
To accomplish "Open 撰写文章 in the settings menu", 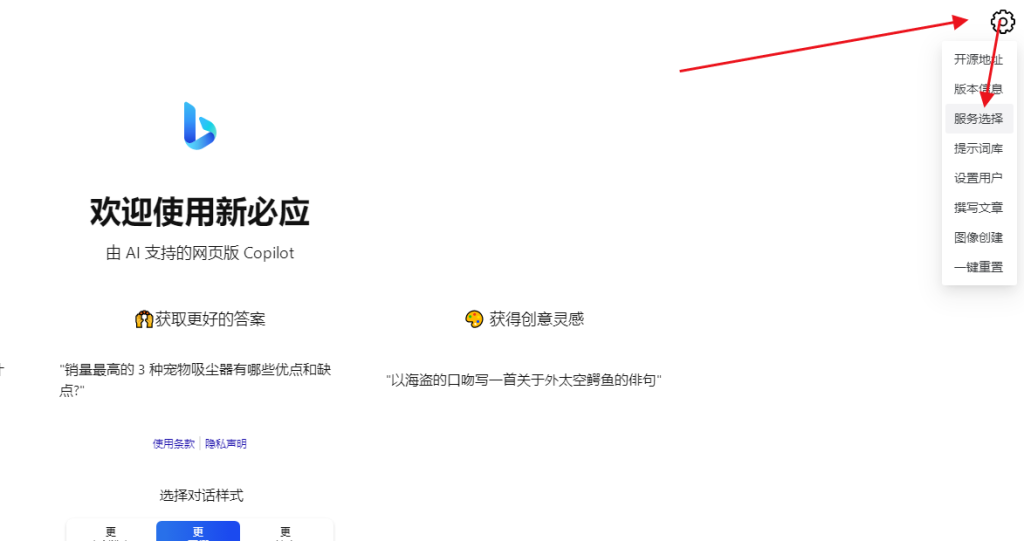I will (x=979, y=208).
